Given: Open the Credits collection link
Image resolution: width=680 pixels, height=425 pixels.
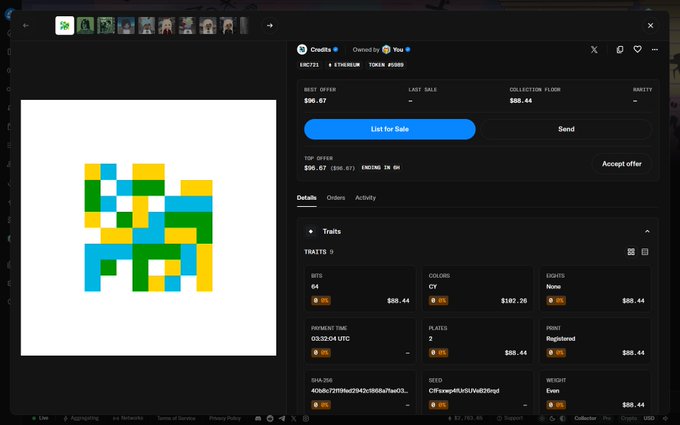Looking at the screenshot, I should pos(320,50).
